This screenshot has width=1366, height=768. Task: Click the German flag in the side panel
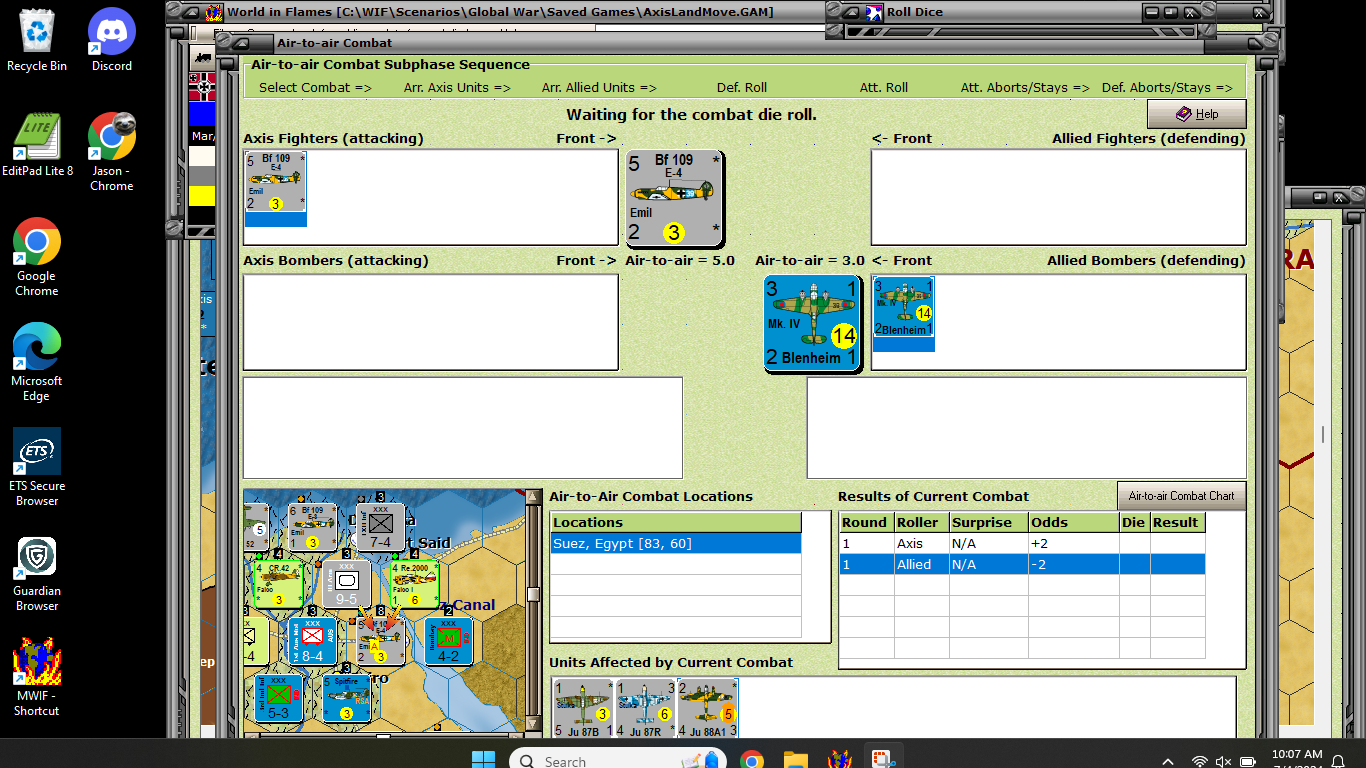coord(202,87)
